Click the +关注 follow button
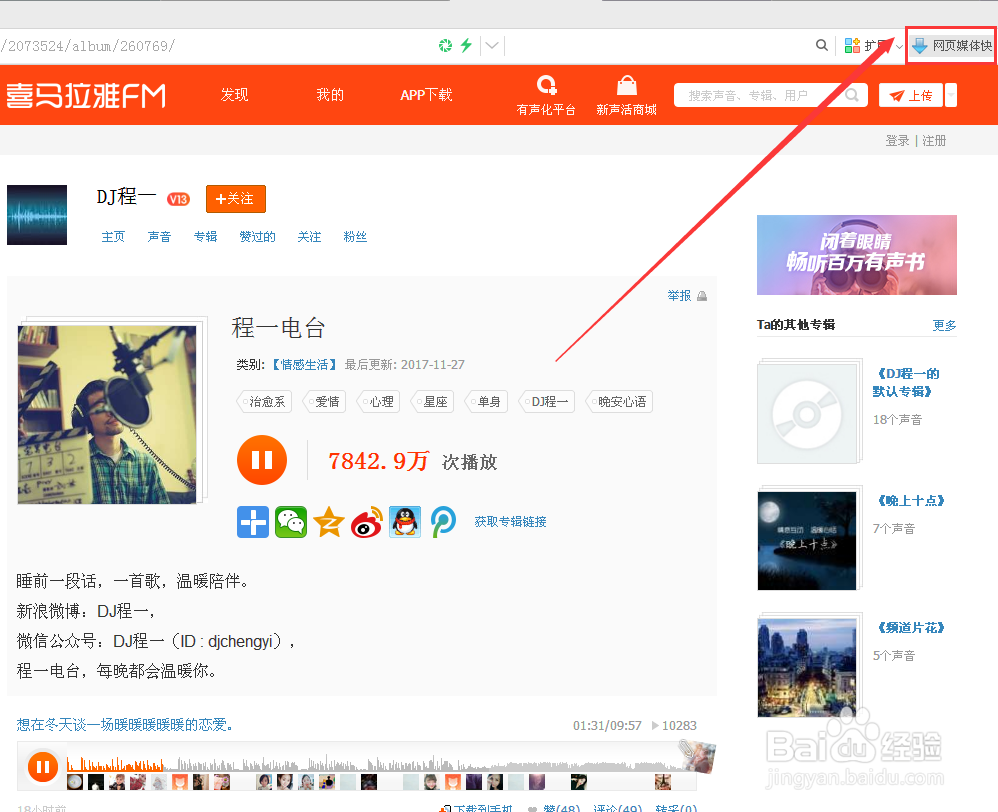Screen dimensions: 998x812 click(235, 199)
